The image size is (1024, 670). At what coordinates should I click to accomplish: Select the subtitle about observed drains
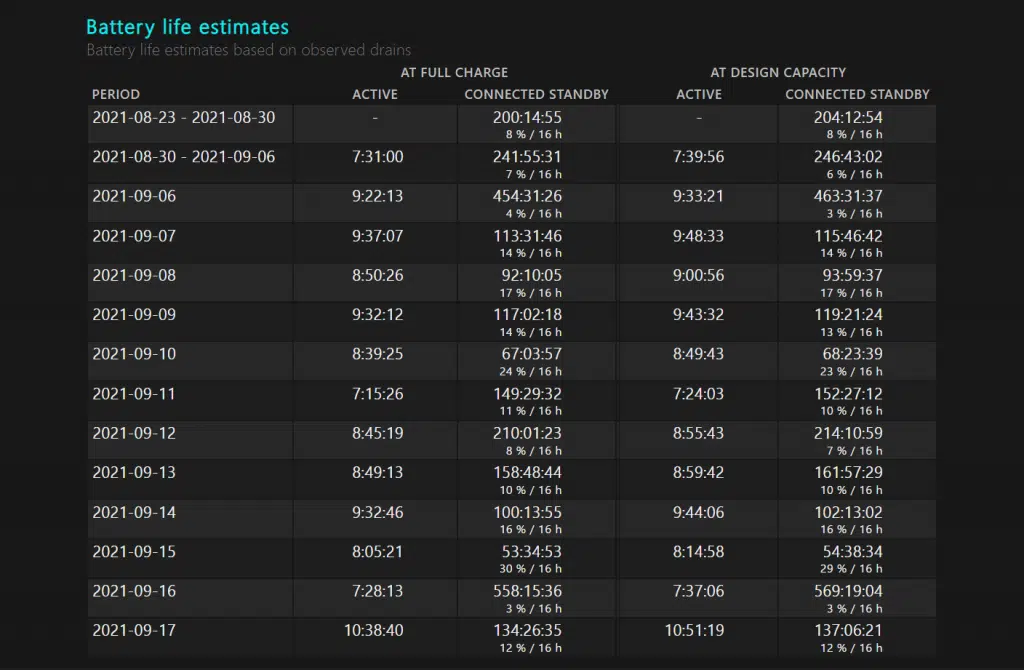click(249, 50)
